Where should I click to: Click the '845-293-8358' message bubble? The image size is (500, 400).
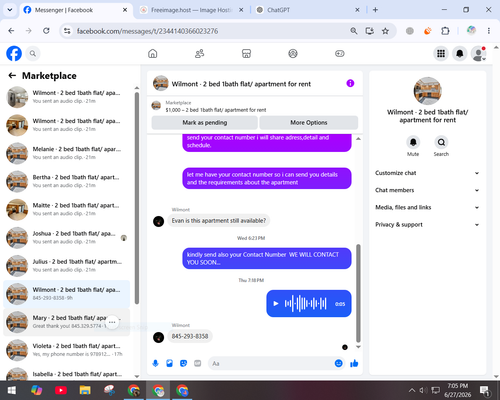190,336
